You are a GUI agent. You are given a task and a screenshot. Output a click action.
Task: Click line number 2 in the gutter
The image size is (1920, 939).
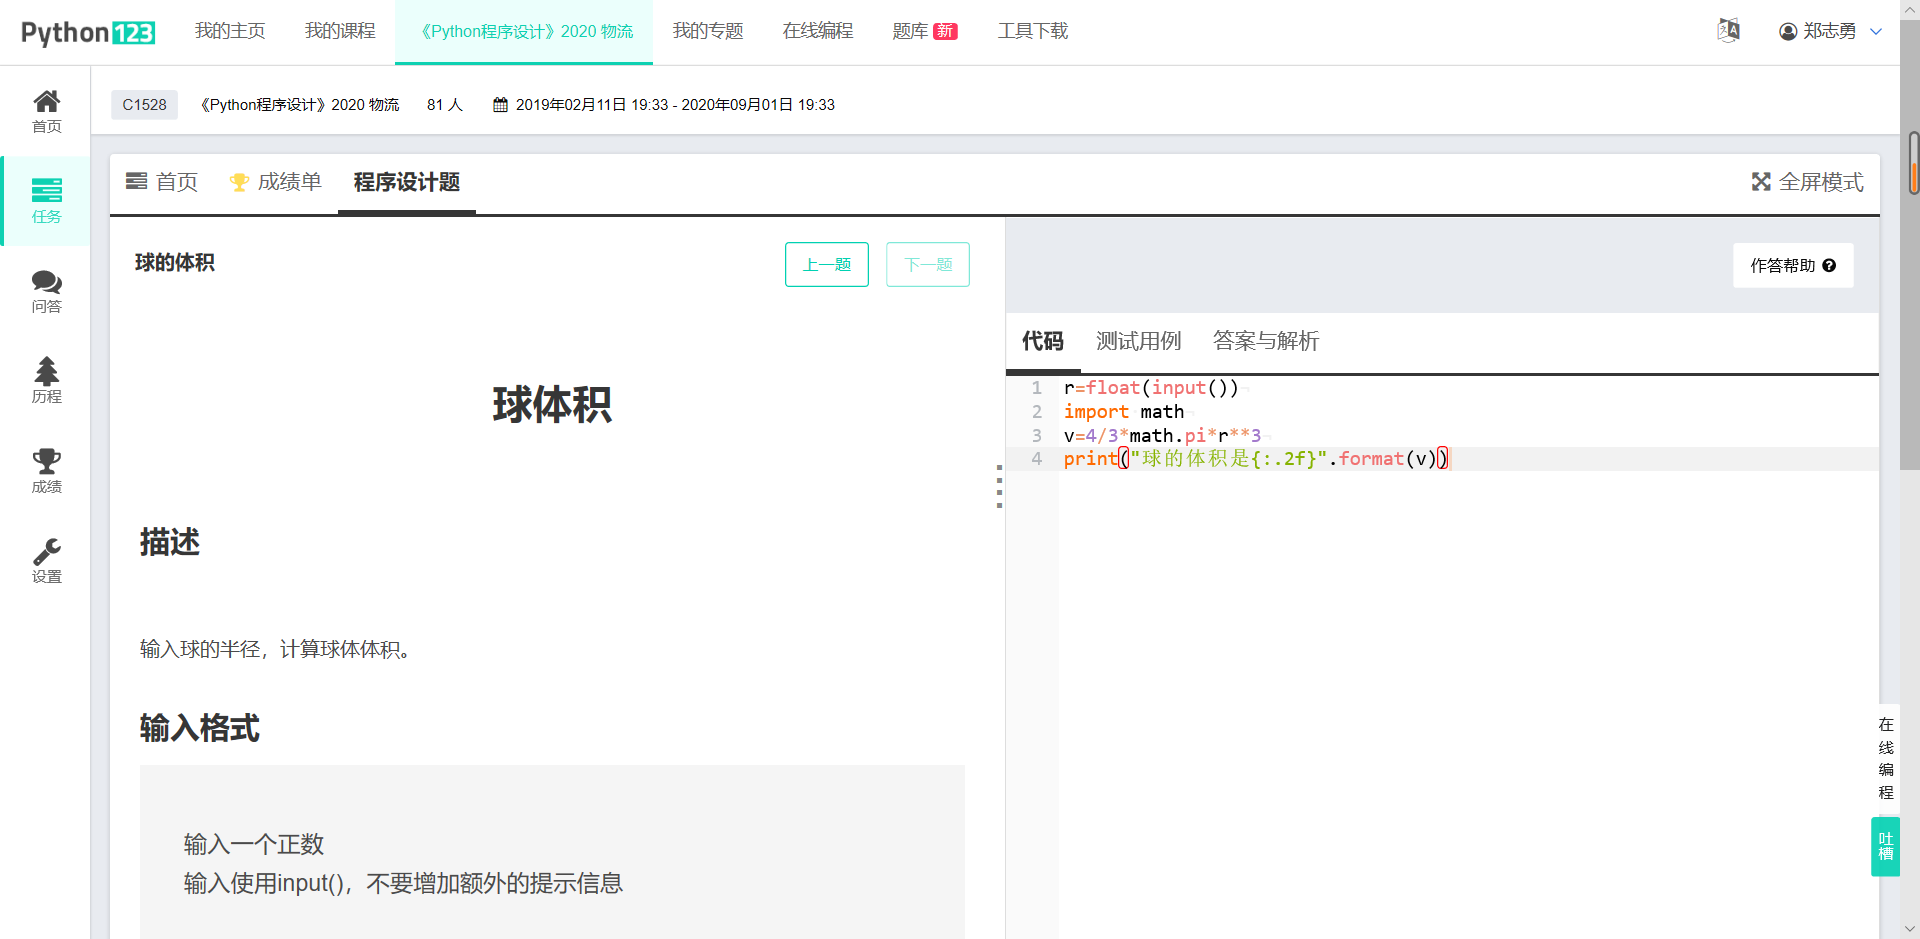(1037, 412)
